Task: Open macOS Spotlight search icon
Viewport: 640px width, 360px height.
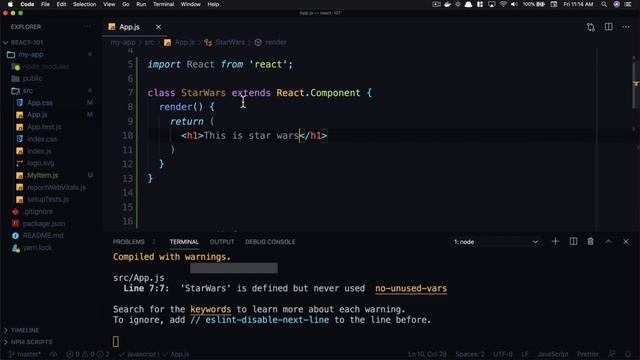Action: pyautogui.click(x=604, y=4)
